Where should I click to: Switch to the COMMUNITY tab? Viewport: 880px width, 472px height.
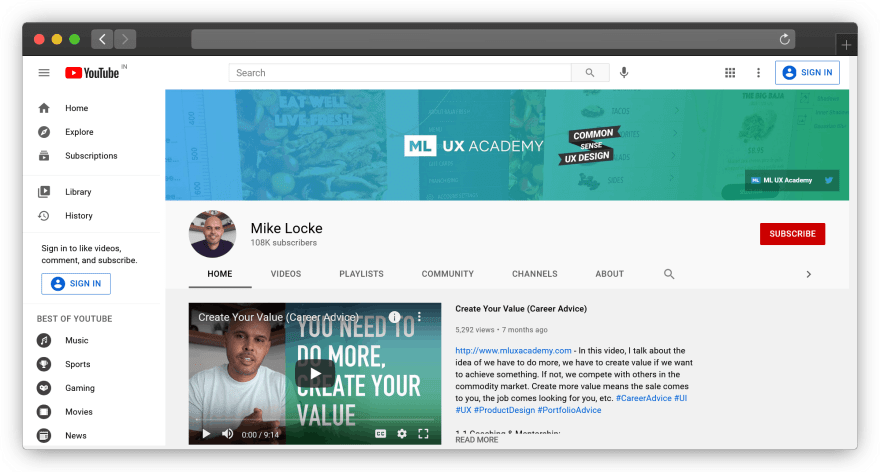448,274
